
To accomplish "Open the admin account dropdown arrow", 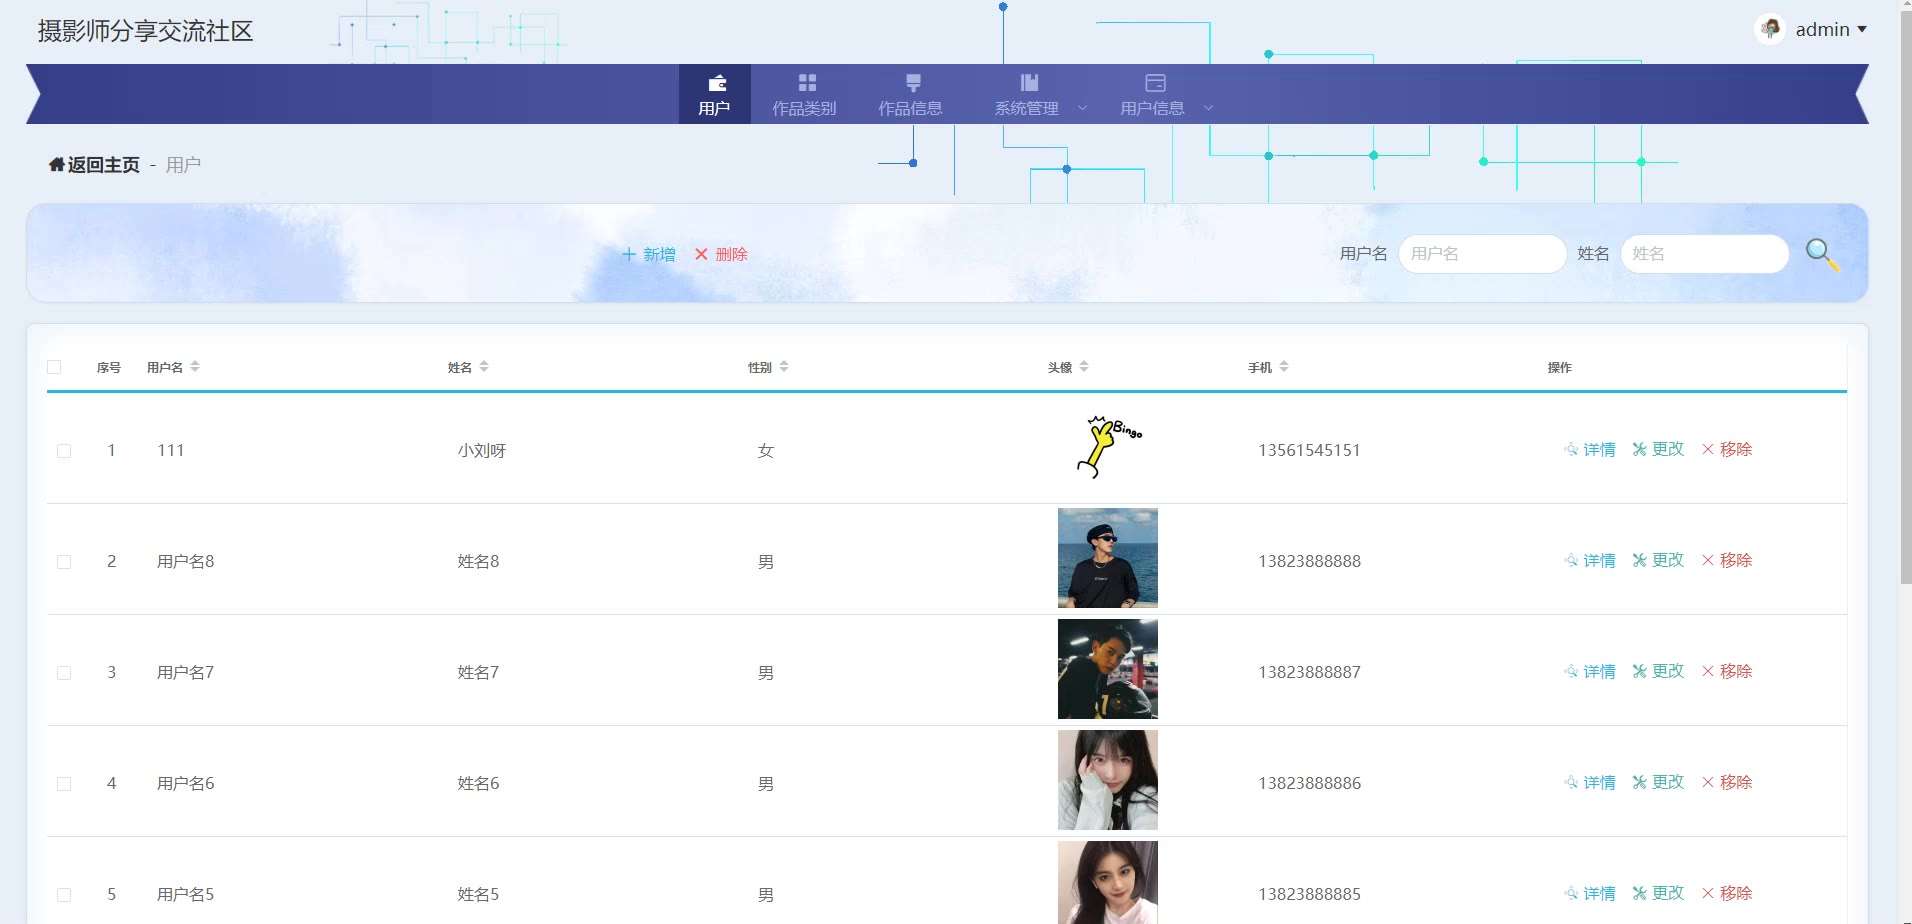I will (1862, 30).
